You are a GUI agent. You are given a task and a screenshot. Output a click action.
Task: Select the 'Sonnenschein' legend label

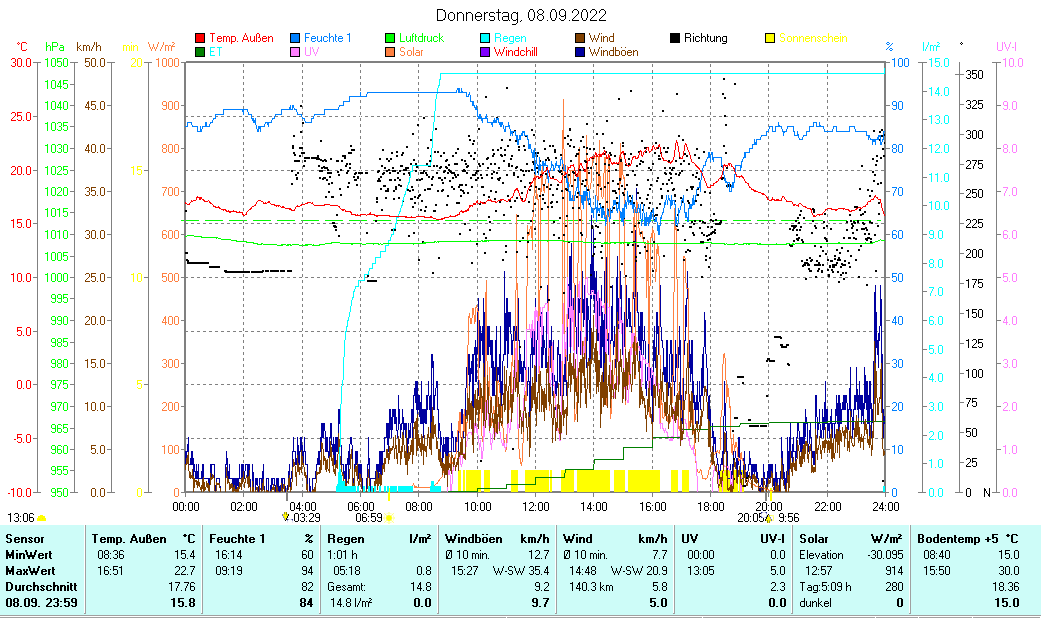pyautogui.click(x=813, y=39)
